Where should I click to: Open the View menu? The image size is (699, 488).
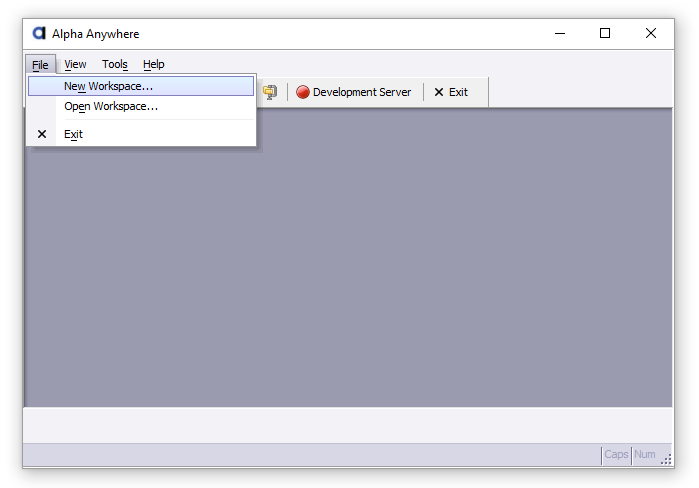pyautogui.click(x=75, y=65)
